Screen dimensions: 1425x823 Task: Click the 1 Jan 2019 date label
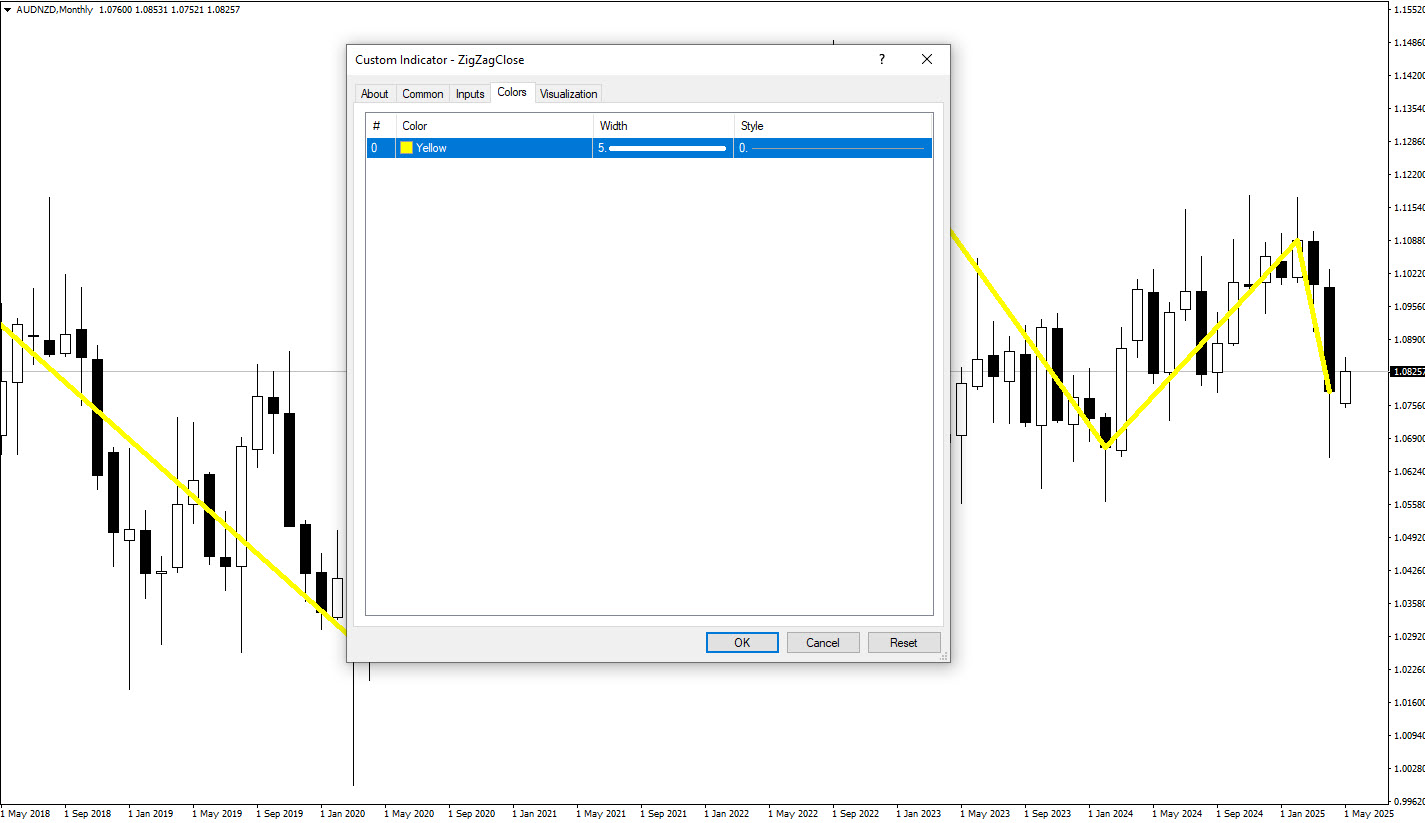(x=151, y=814)
